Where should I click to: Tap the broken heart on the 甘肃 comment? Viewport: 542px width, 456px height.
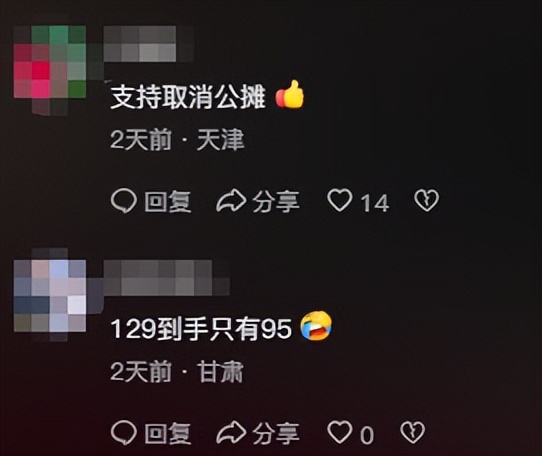[412, 432]
